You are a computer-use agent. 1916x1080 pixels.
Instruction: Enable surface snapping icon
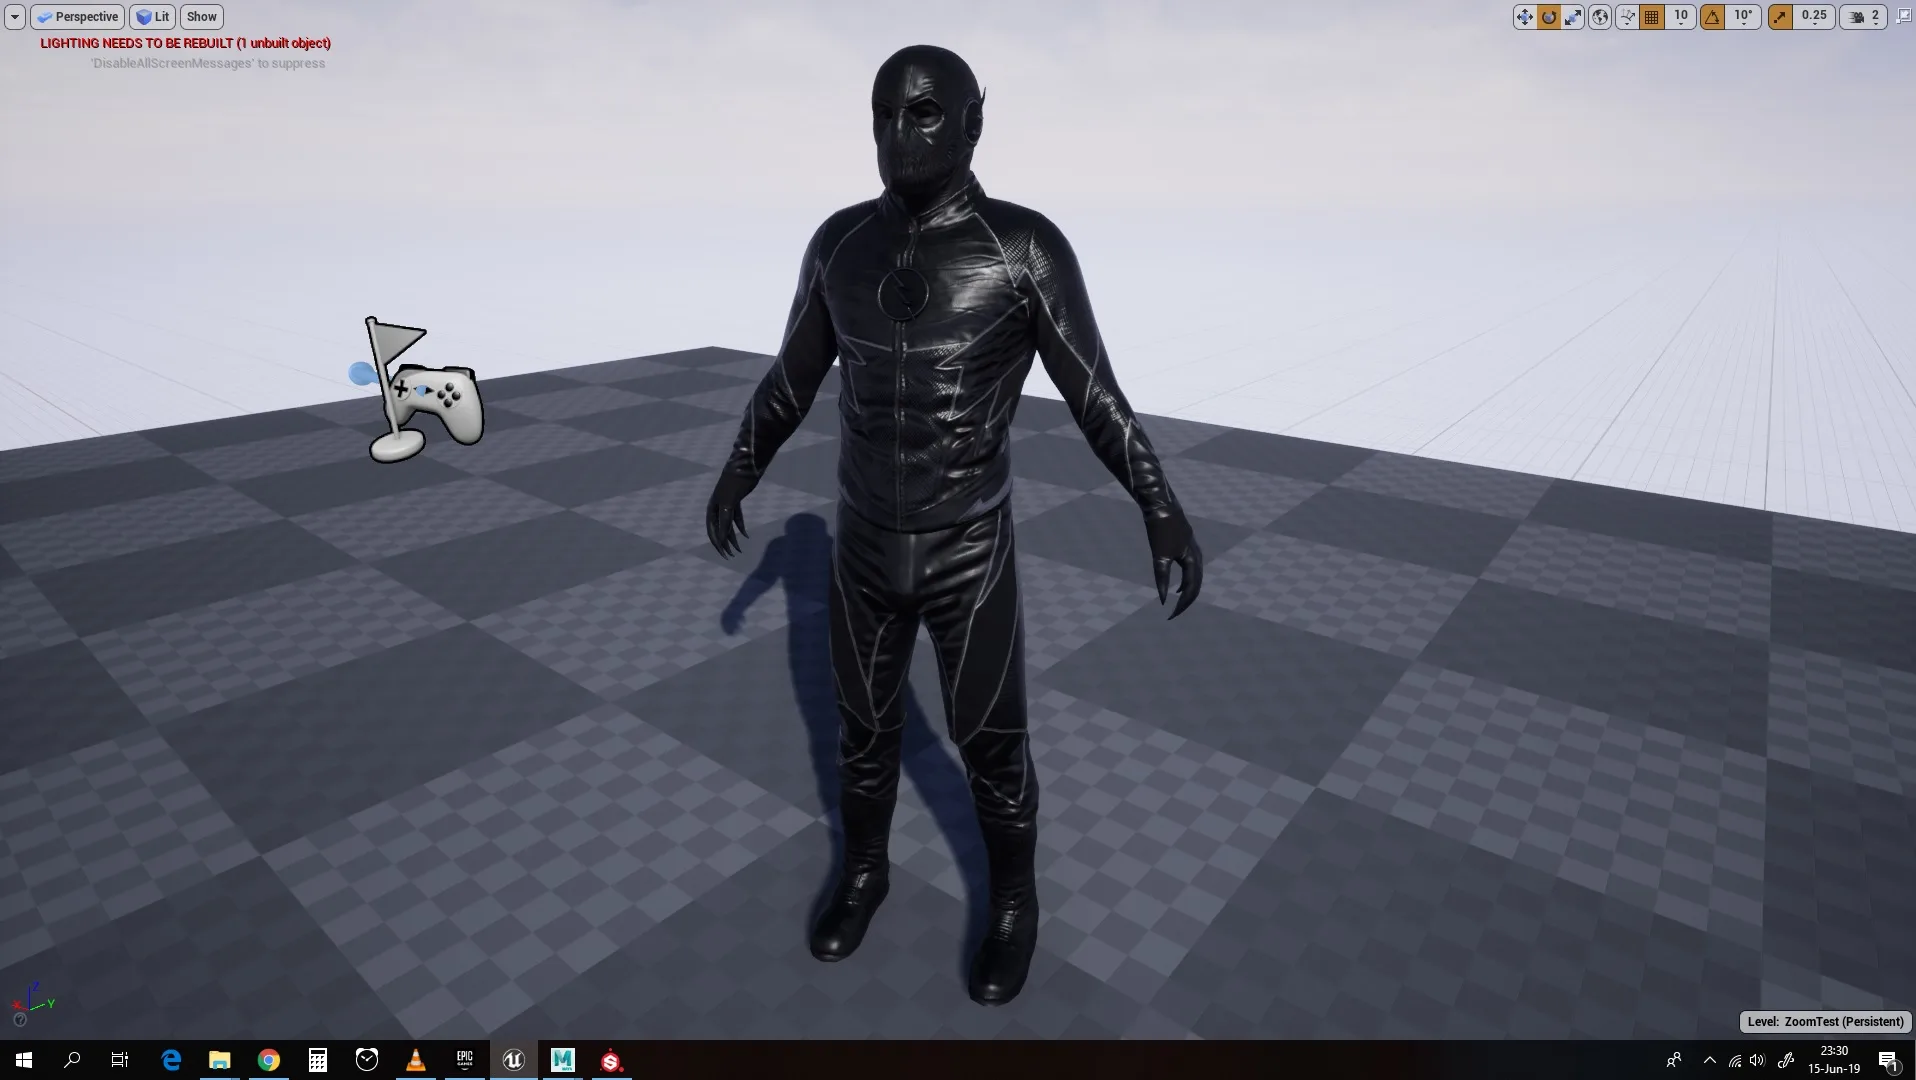[1627, 17]
